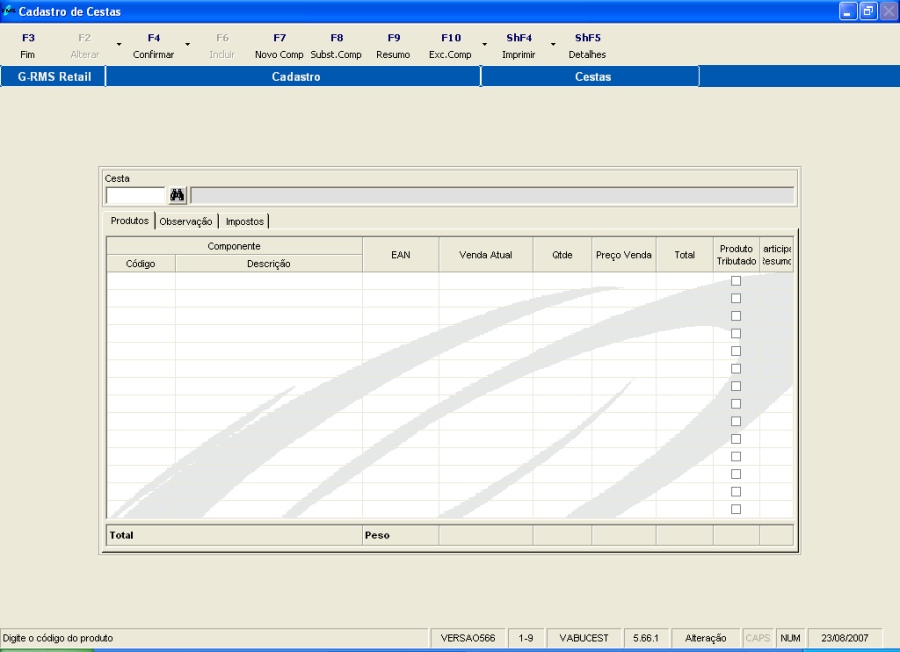
Task: Click the grey Cesta description field
Action: (x=492, y=196)
